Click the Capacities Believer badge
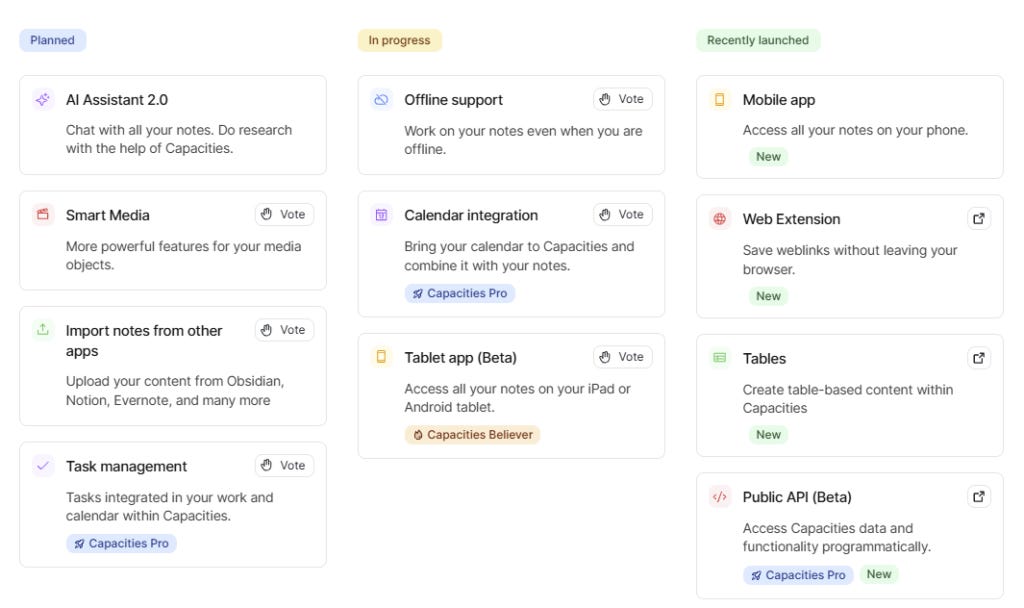1024x608 pixels. [472, 435]
